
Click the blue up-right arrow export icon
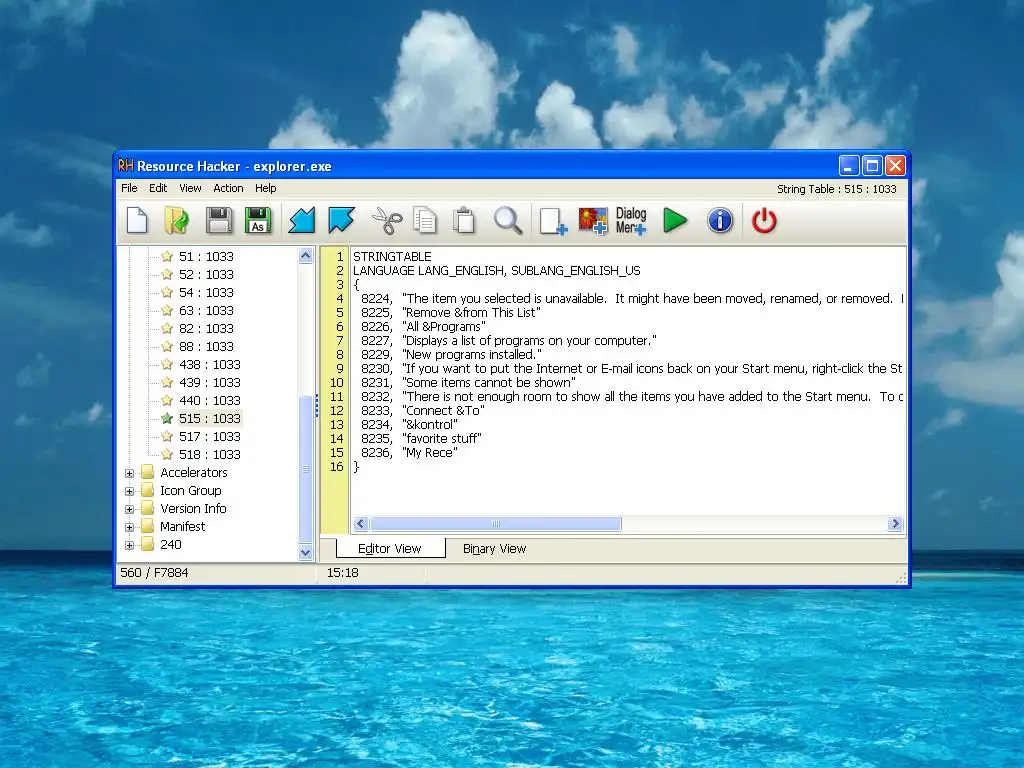(341, 220)
